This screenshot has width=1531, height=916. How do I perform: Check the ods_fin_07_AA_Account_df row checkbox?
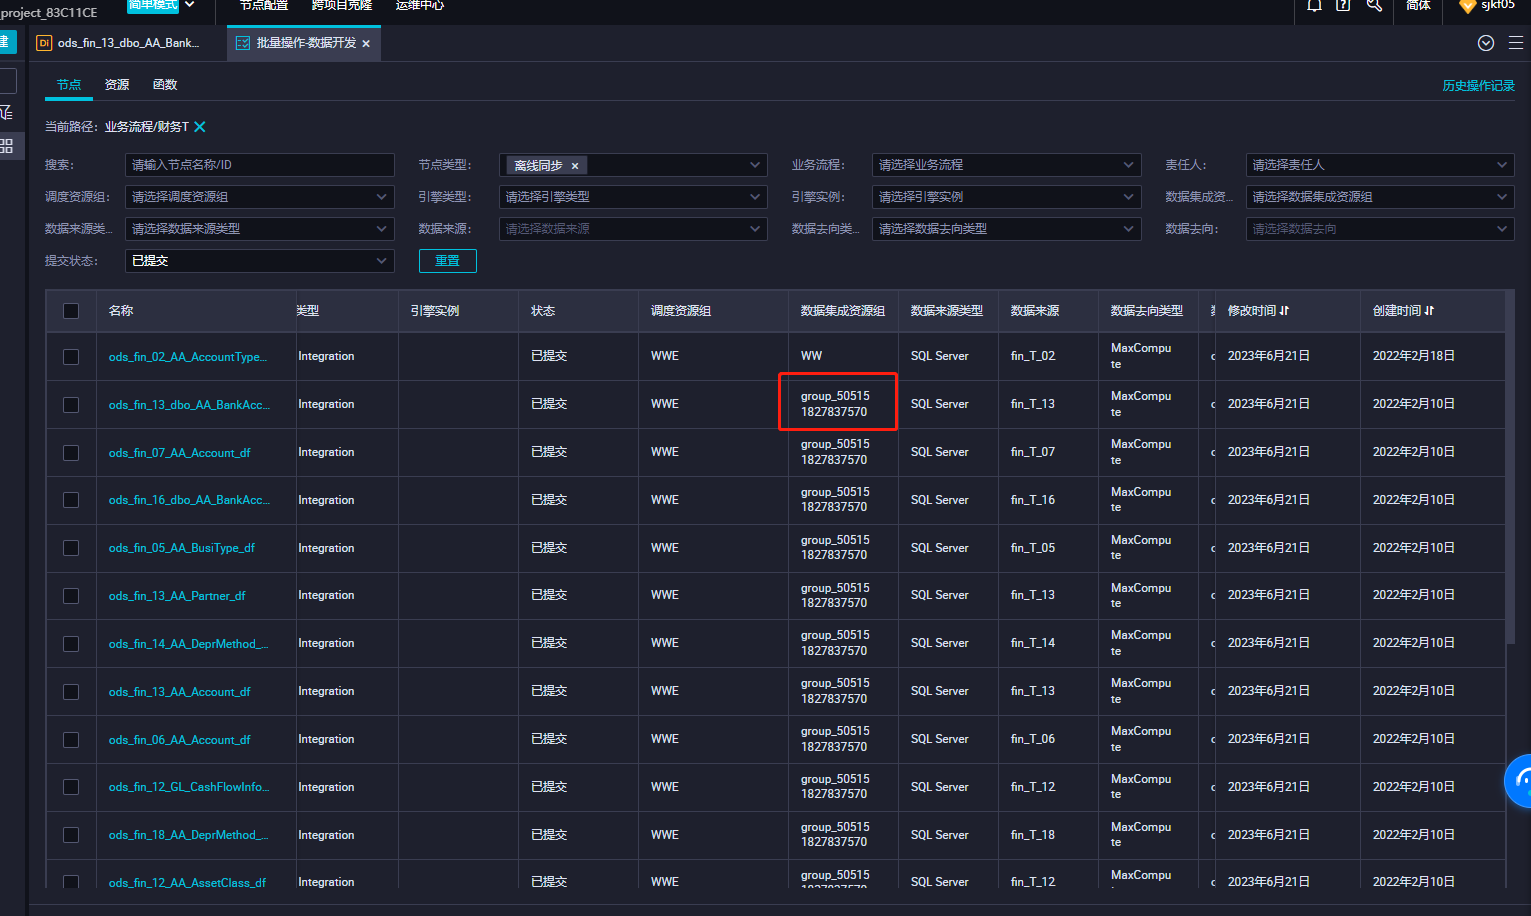(71, 453)
